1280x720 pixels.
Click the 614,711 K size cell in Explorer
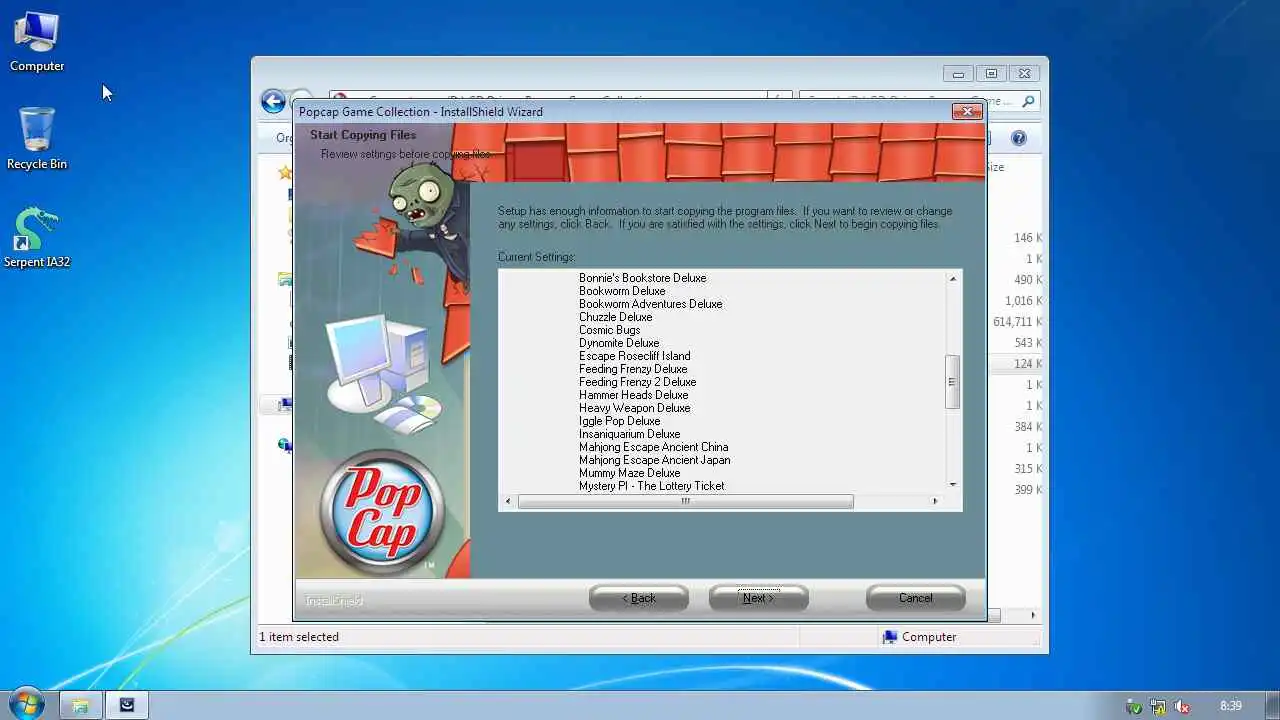tap(1017, 322)
